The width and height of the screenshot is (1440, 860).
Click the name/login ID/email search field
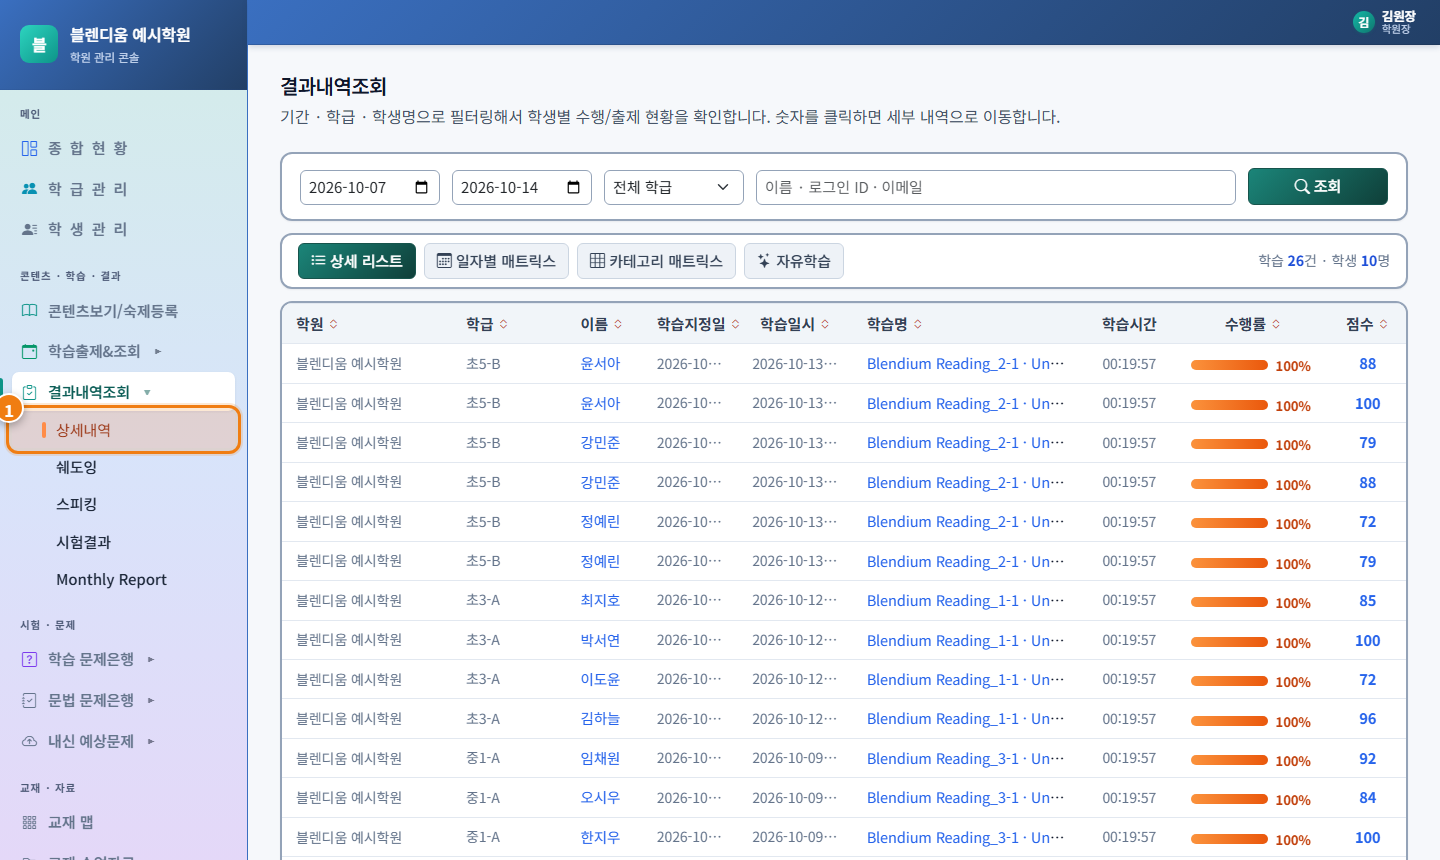click(x=996, y=187)
